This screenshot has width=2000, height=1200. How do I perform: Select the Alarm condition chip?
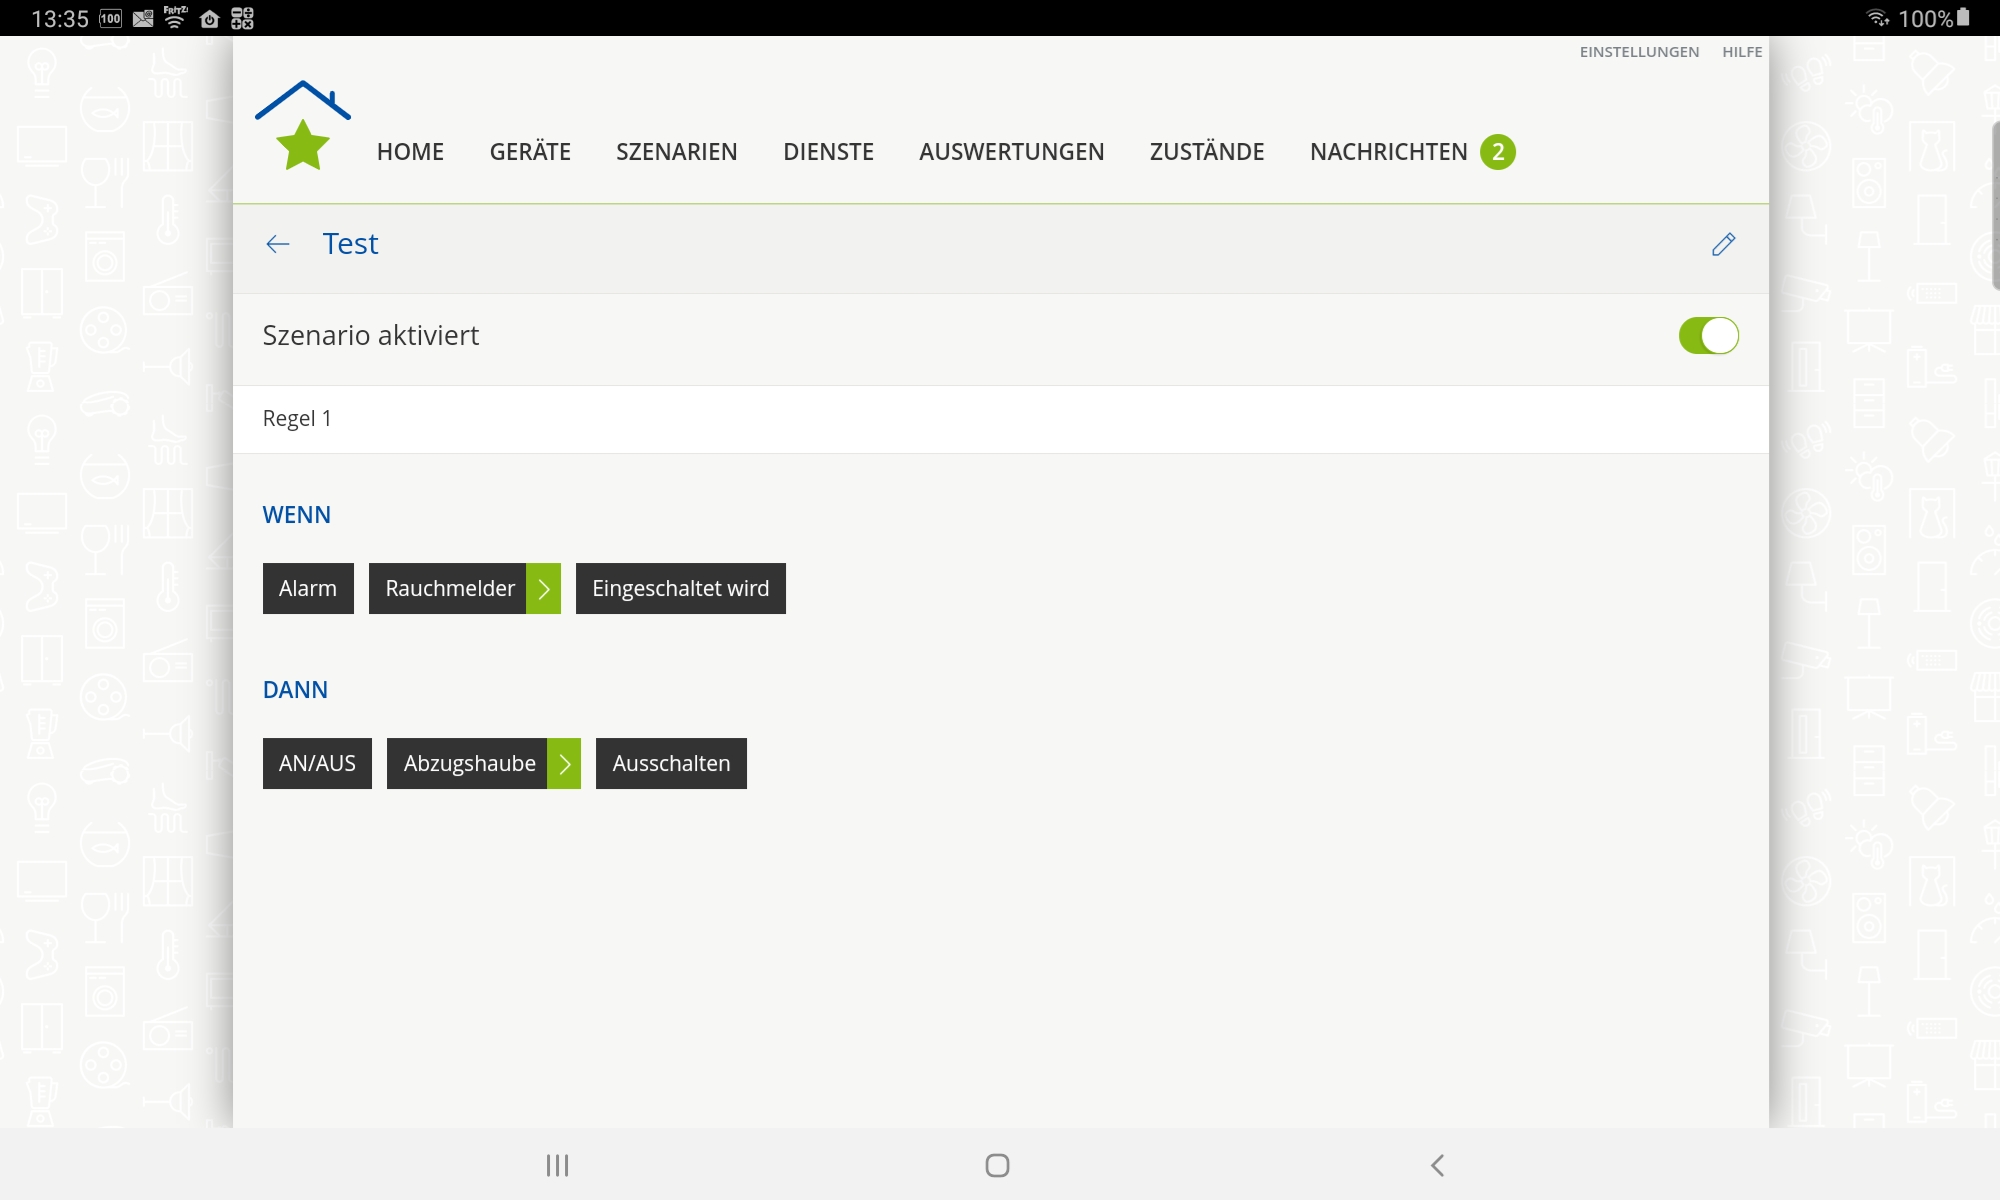coord(308,589)
